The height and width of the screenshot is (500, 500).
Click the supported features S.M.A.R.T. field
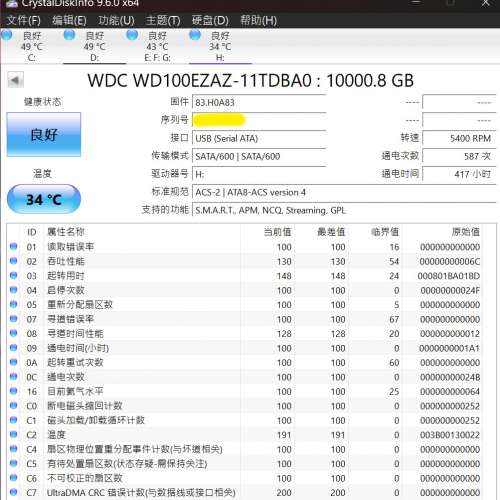point(344,210)
